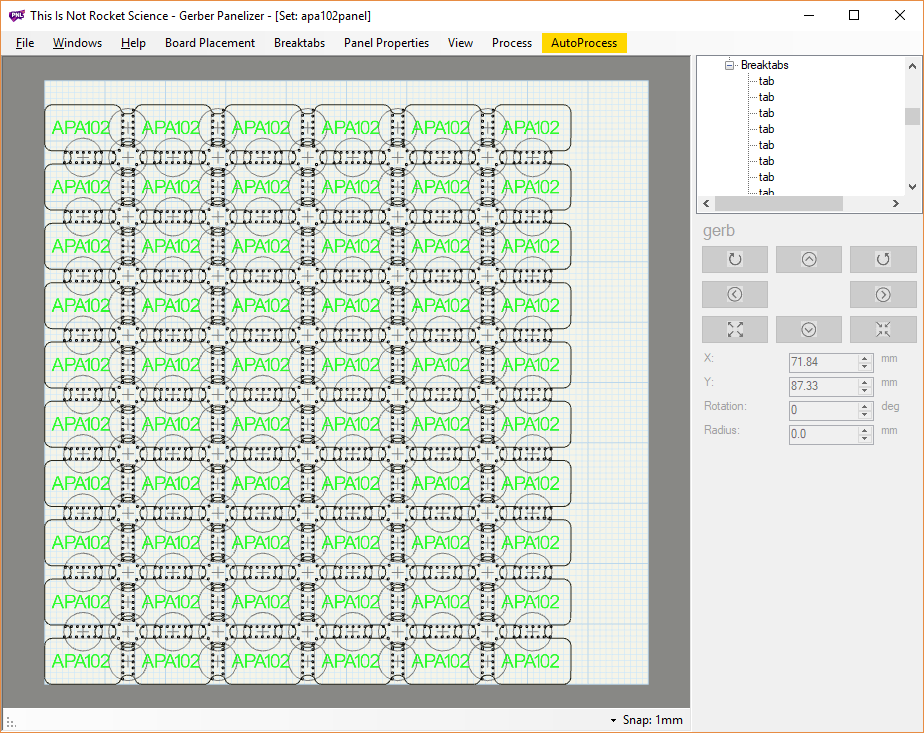The width and height of the screenshot is (924, 733).
Task: Select the Breaktabs node label in the tree
Action: point(764,65)
